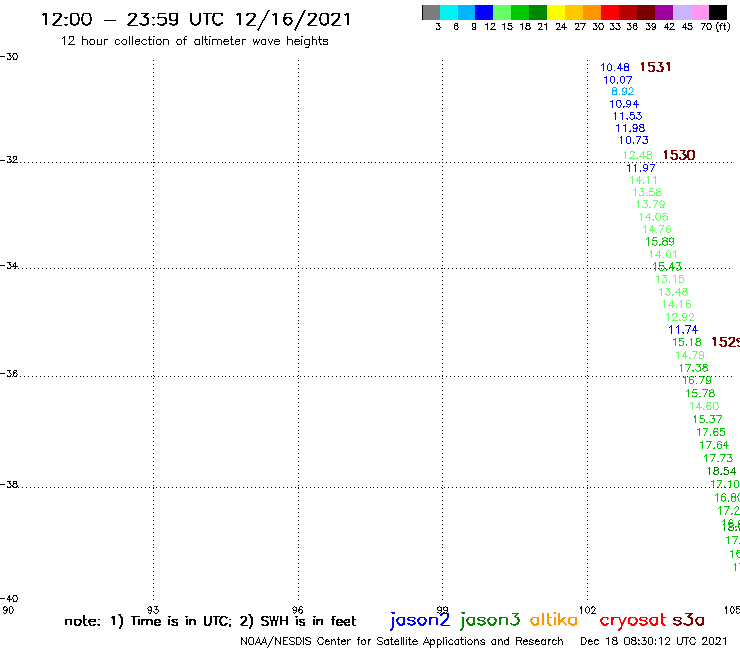740x650 pixels.
Task: Click the pink swatch in the color scale
Action: tap(700, 12)
